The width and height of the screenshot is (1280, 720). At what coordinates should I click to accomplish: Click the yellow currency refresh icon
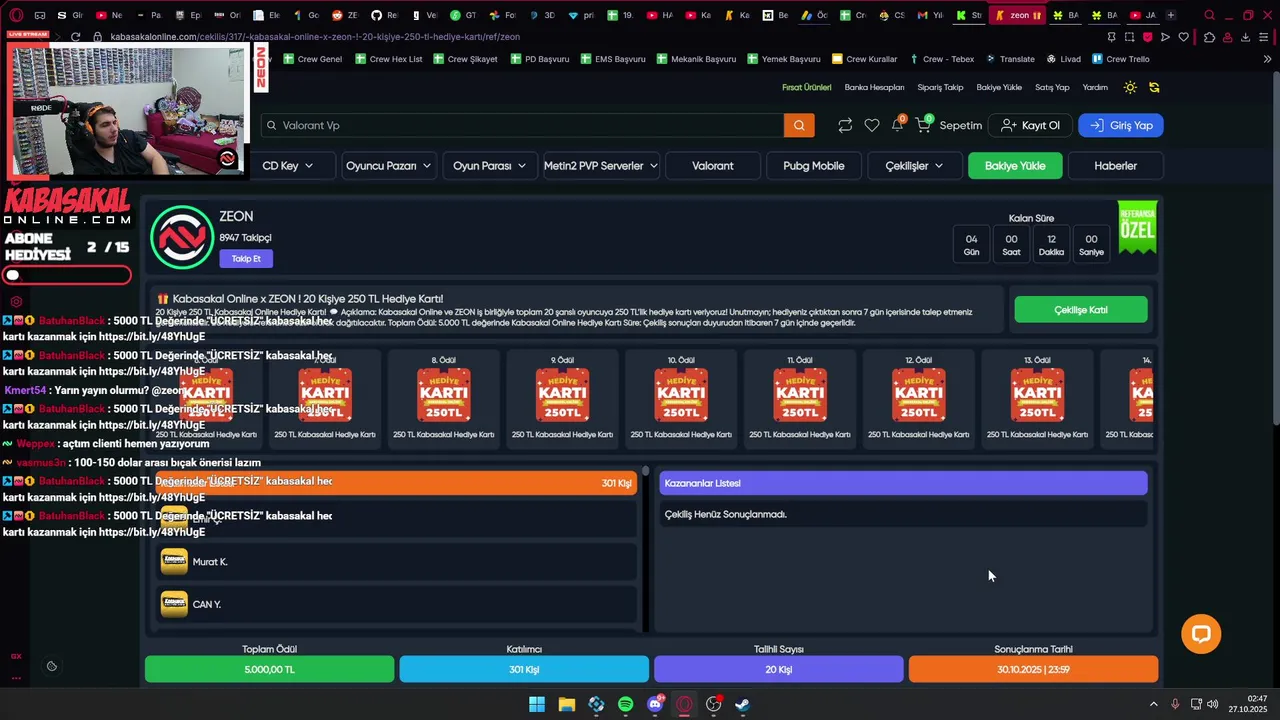(1154, 87)
